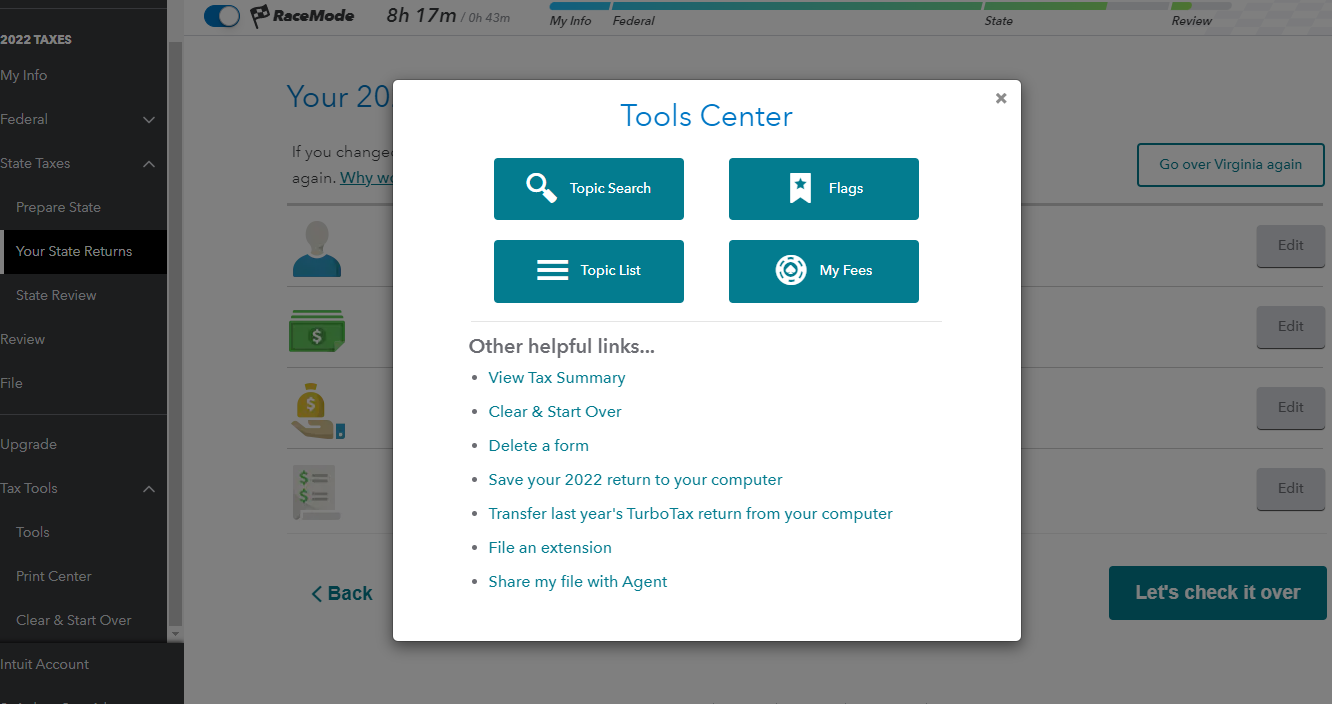Click Edit button for money bag row
The height and width of the screenshot is (704, 1332).
(1291, 408)
